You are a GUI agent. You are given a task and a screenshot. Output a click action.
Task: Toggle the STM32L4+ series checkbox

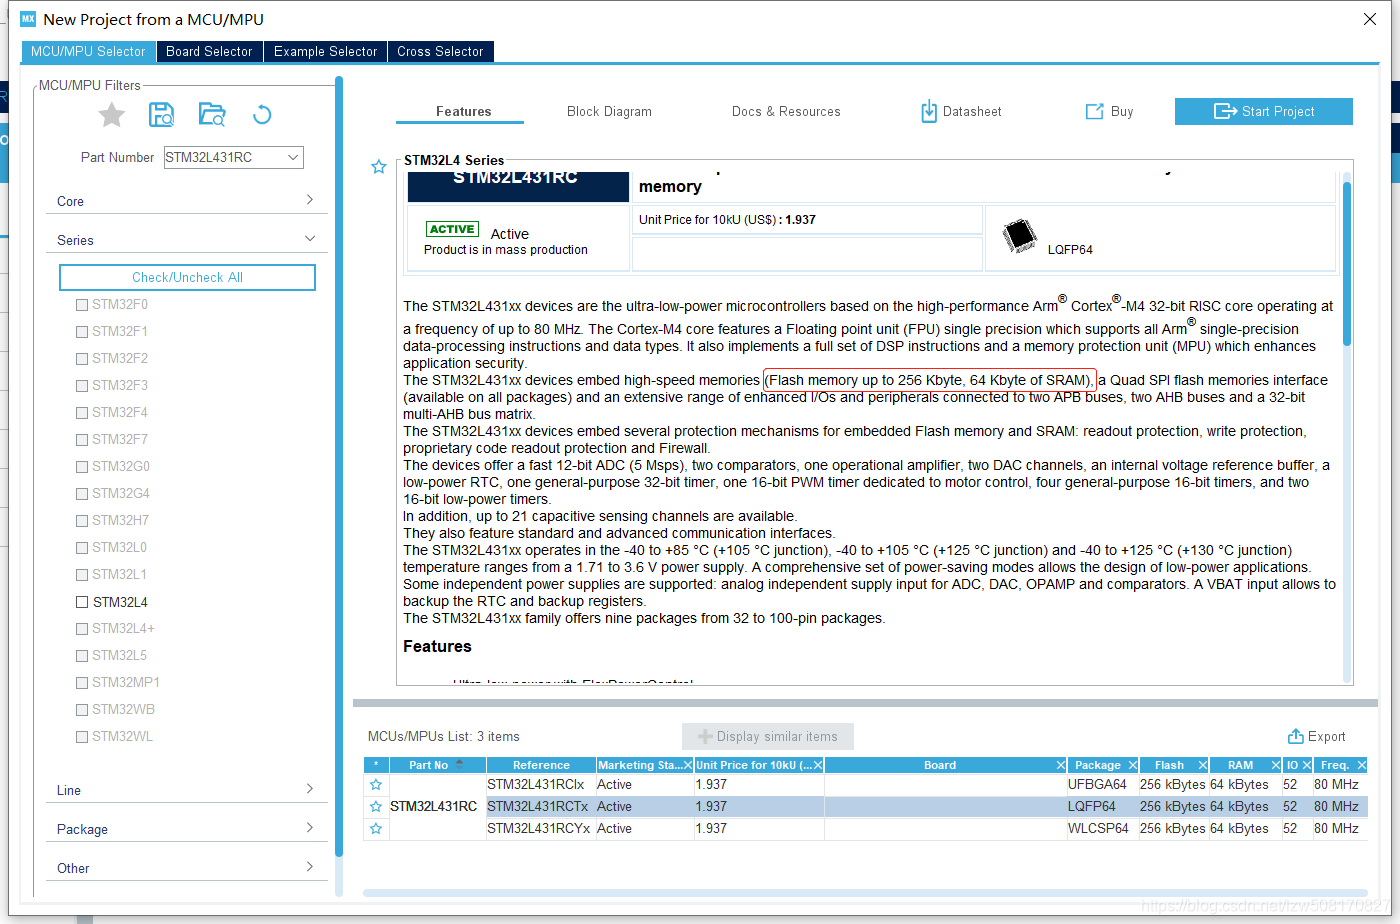click(x=82, y=629)
